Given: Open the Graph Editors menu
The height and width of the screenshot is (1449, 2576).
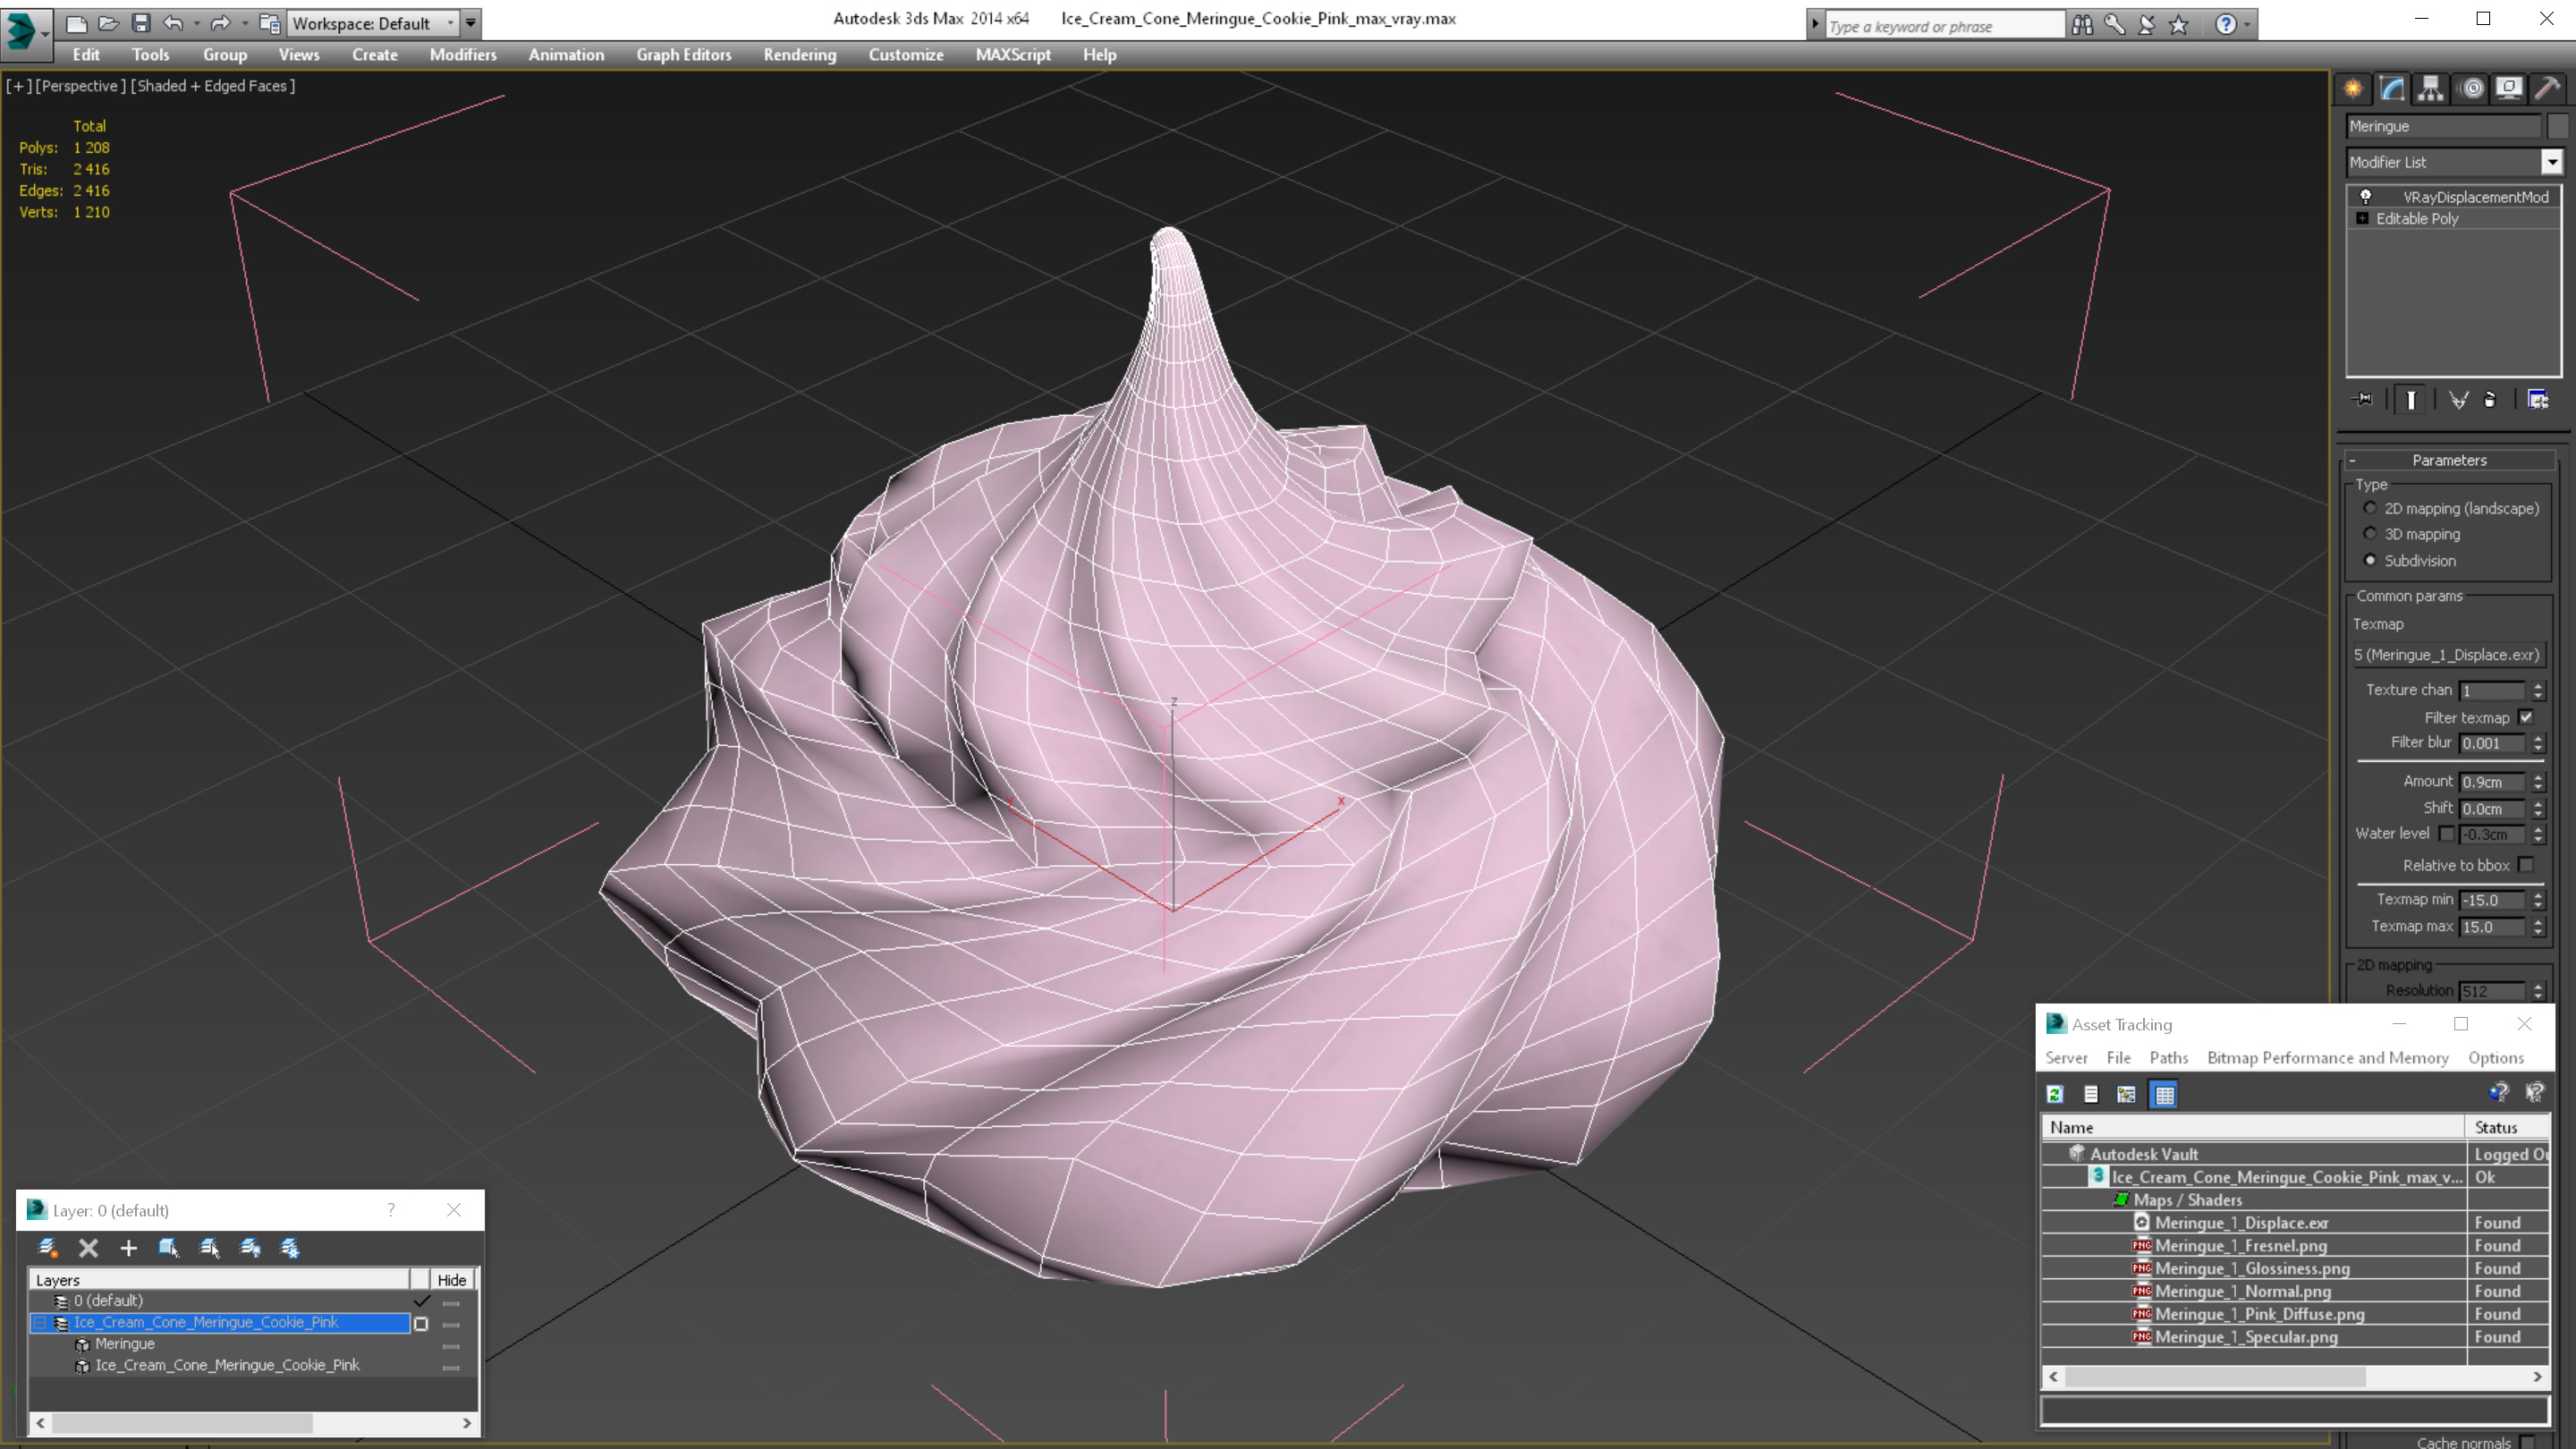Looking at the screenshot, I should [684, 55].
